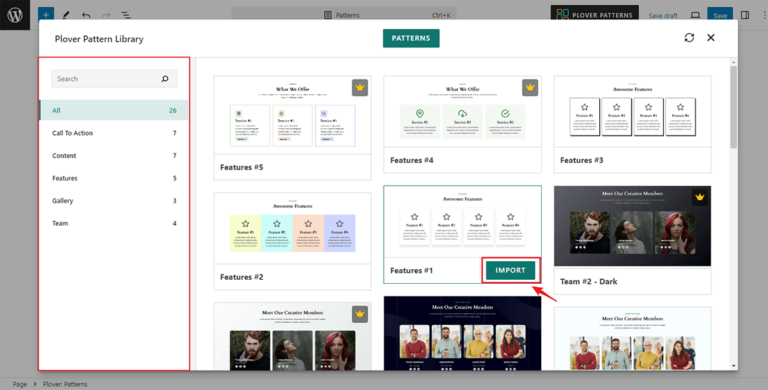Select the pencil Tools icon
Viewport: 768px width, 390px height.
(x=66, y=15)
